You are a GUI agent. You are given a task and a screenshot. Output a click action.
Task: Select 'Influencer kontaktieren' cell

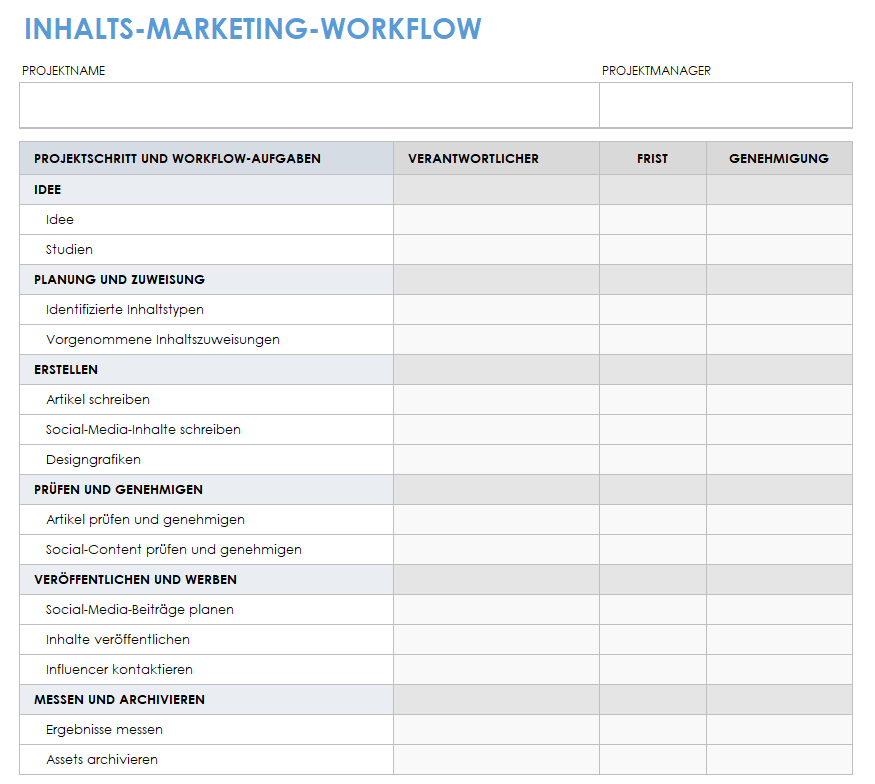[206, 670]
